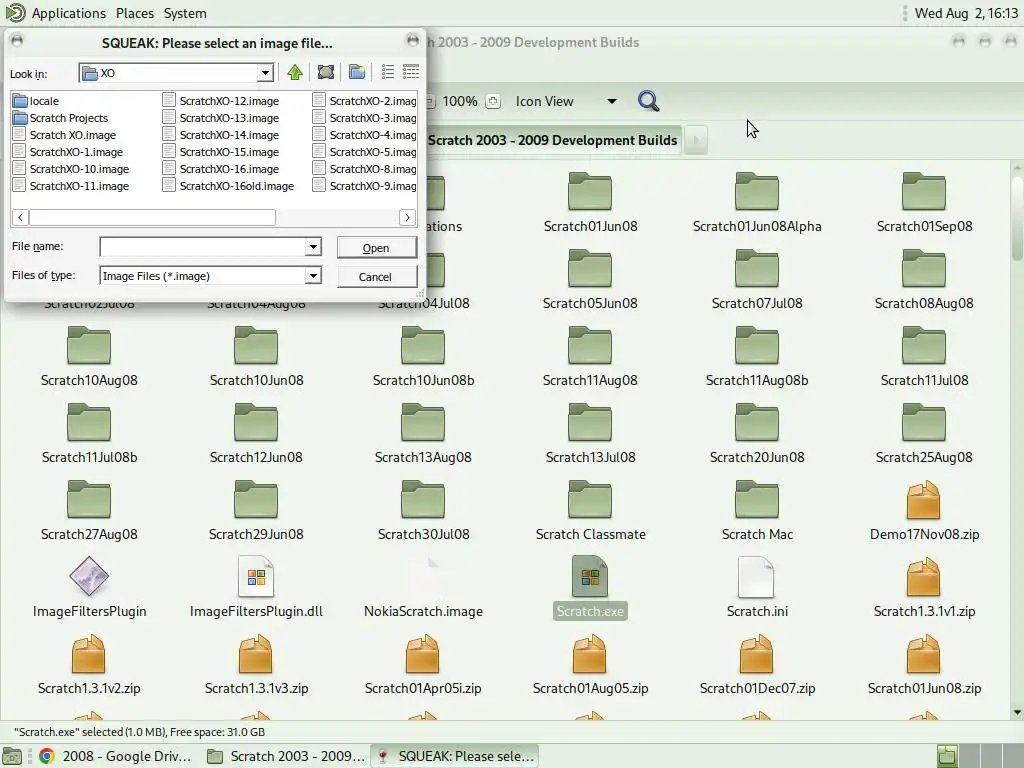Select the Scratch10Aug08 folder
The image size is (1024, 768).
pos(89,357)
